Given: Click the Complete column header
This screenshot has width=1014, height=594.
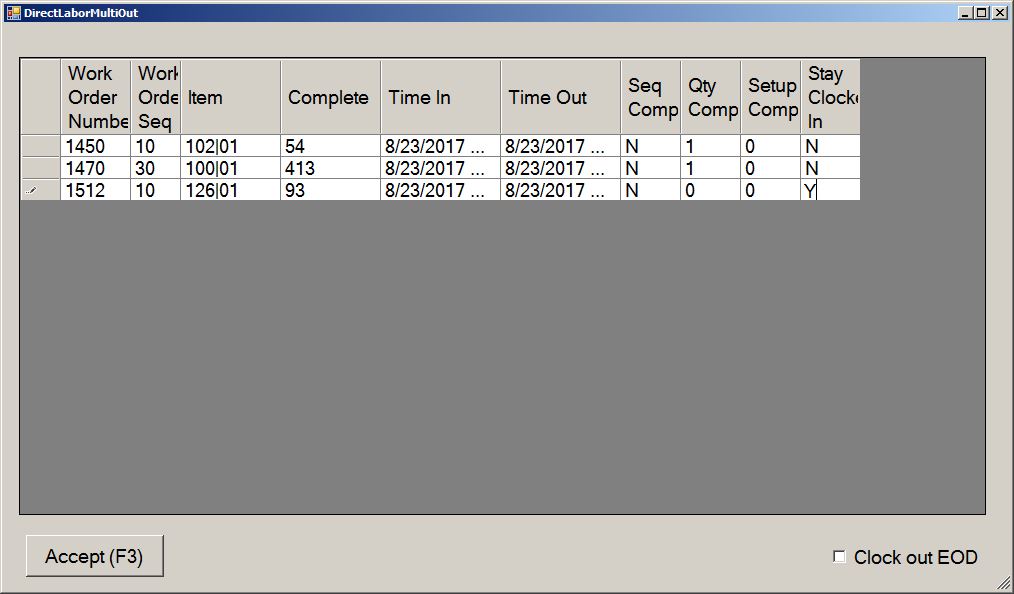Looking at the screenshot, I should 330,97.
